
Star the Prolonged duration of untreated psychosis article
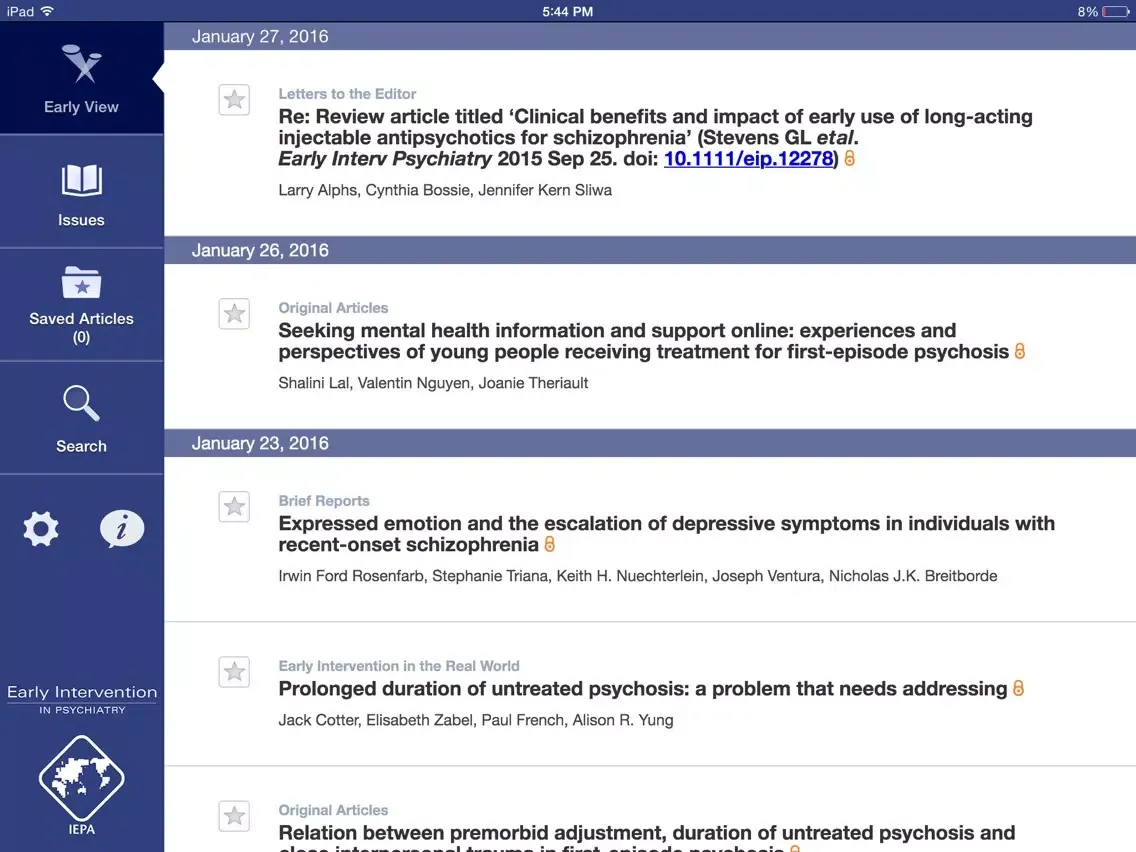pos(234,672)
